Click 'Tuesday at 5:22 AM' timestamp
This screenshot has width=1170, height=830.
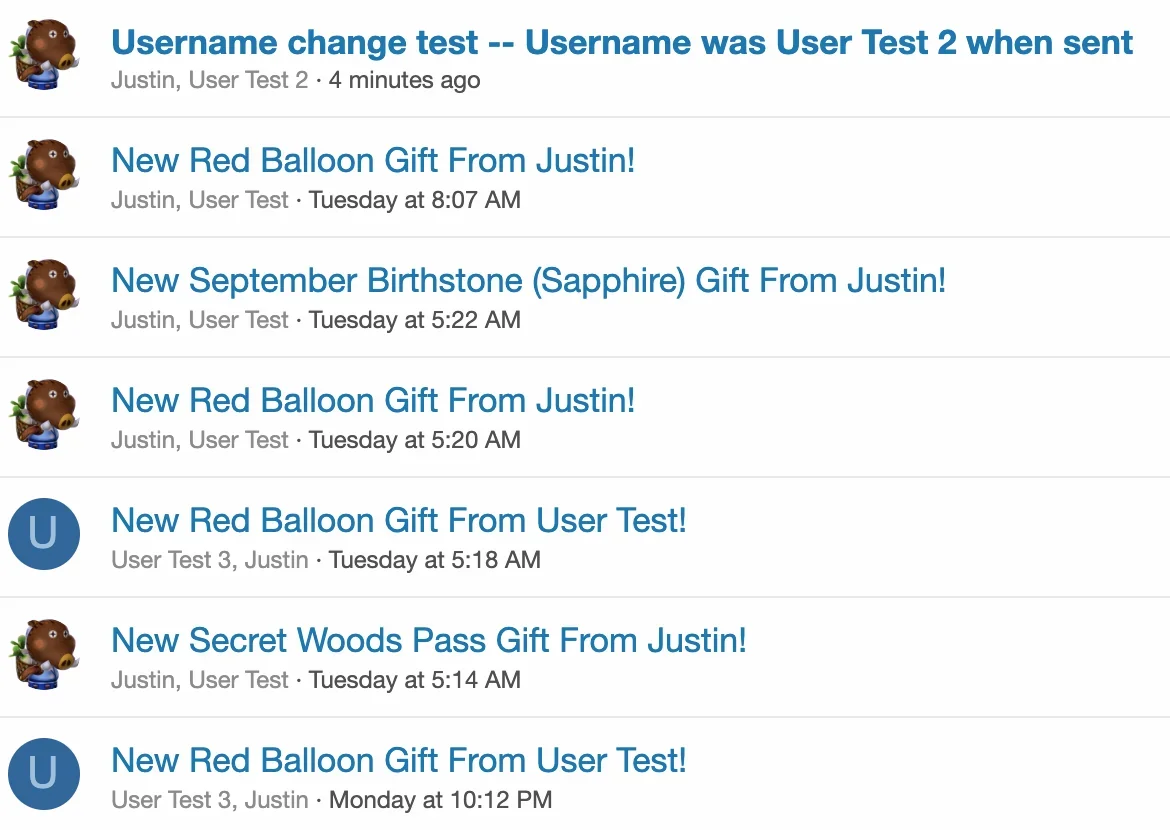[415, 320]
